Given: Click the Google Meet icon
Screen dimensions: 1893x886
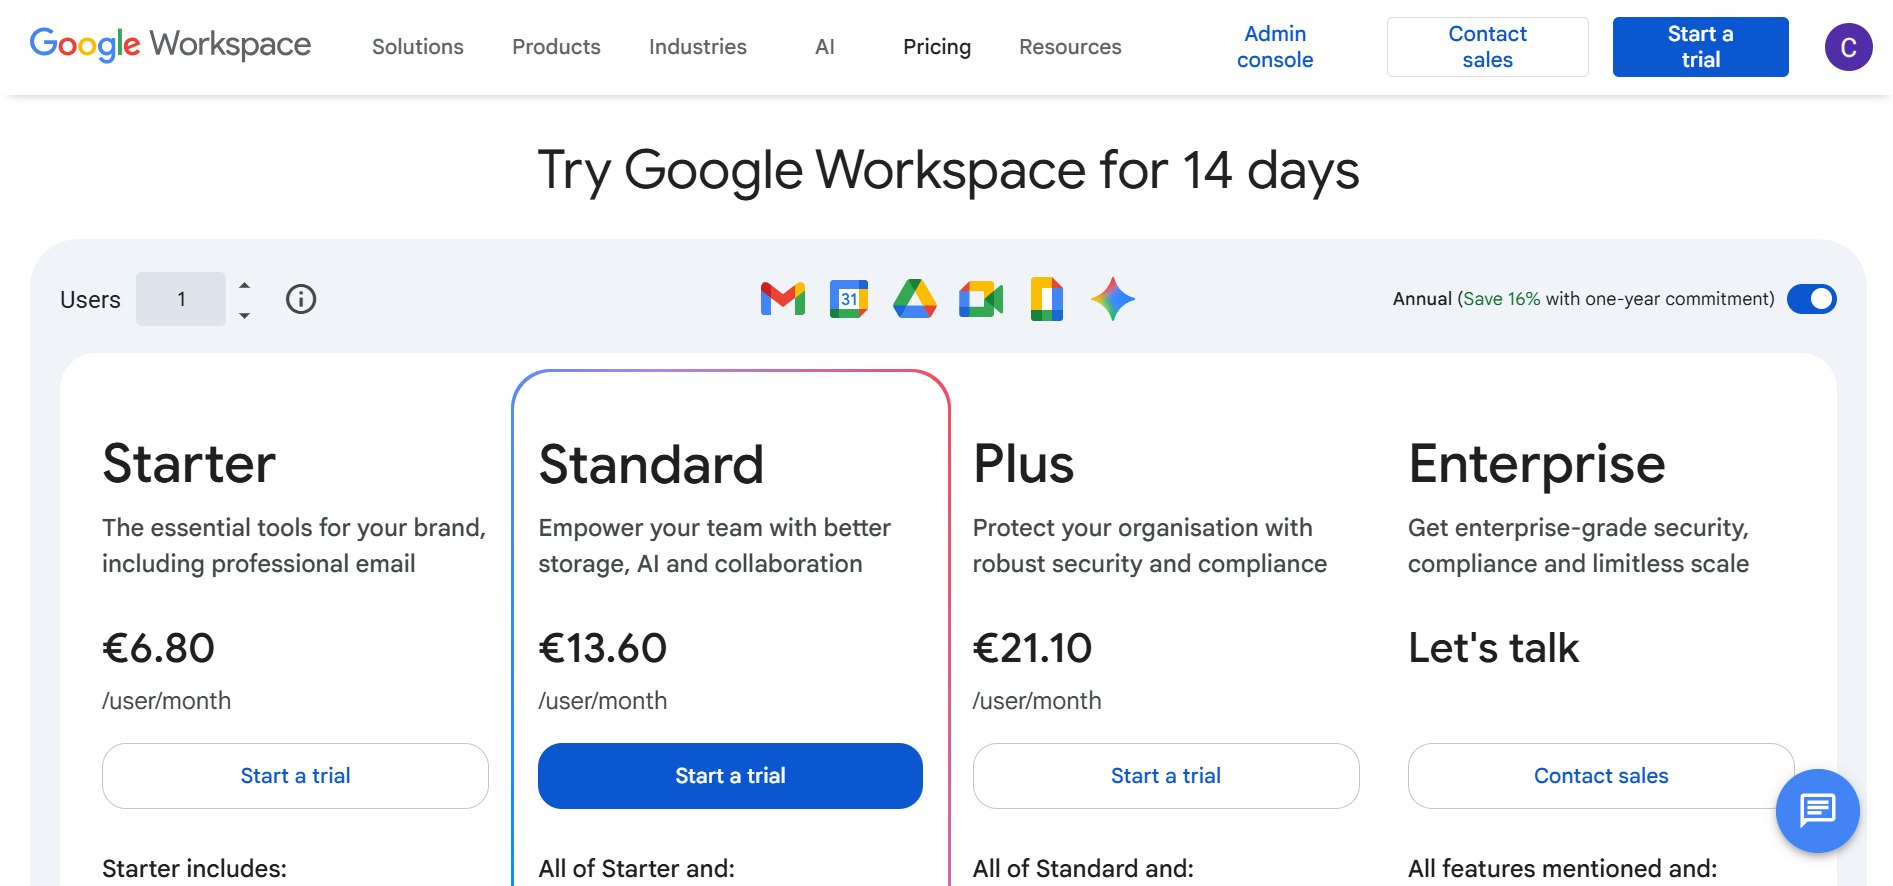Looking at the screenshot, I should pos(981,299).
